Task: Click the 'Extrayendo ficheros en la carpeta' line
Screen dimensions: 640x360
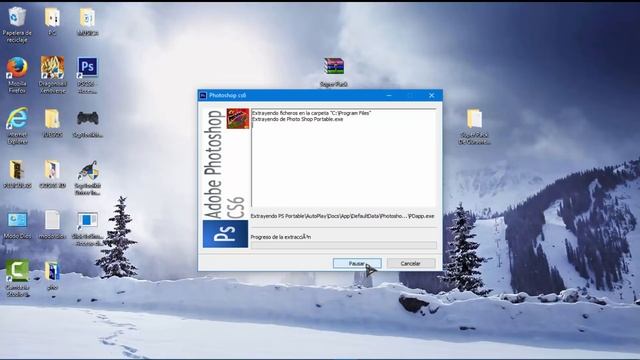Action: 311,113
